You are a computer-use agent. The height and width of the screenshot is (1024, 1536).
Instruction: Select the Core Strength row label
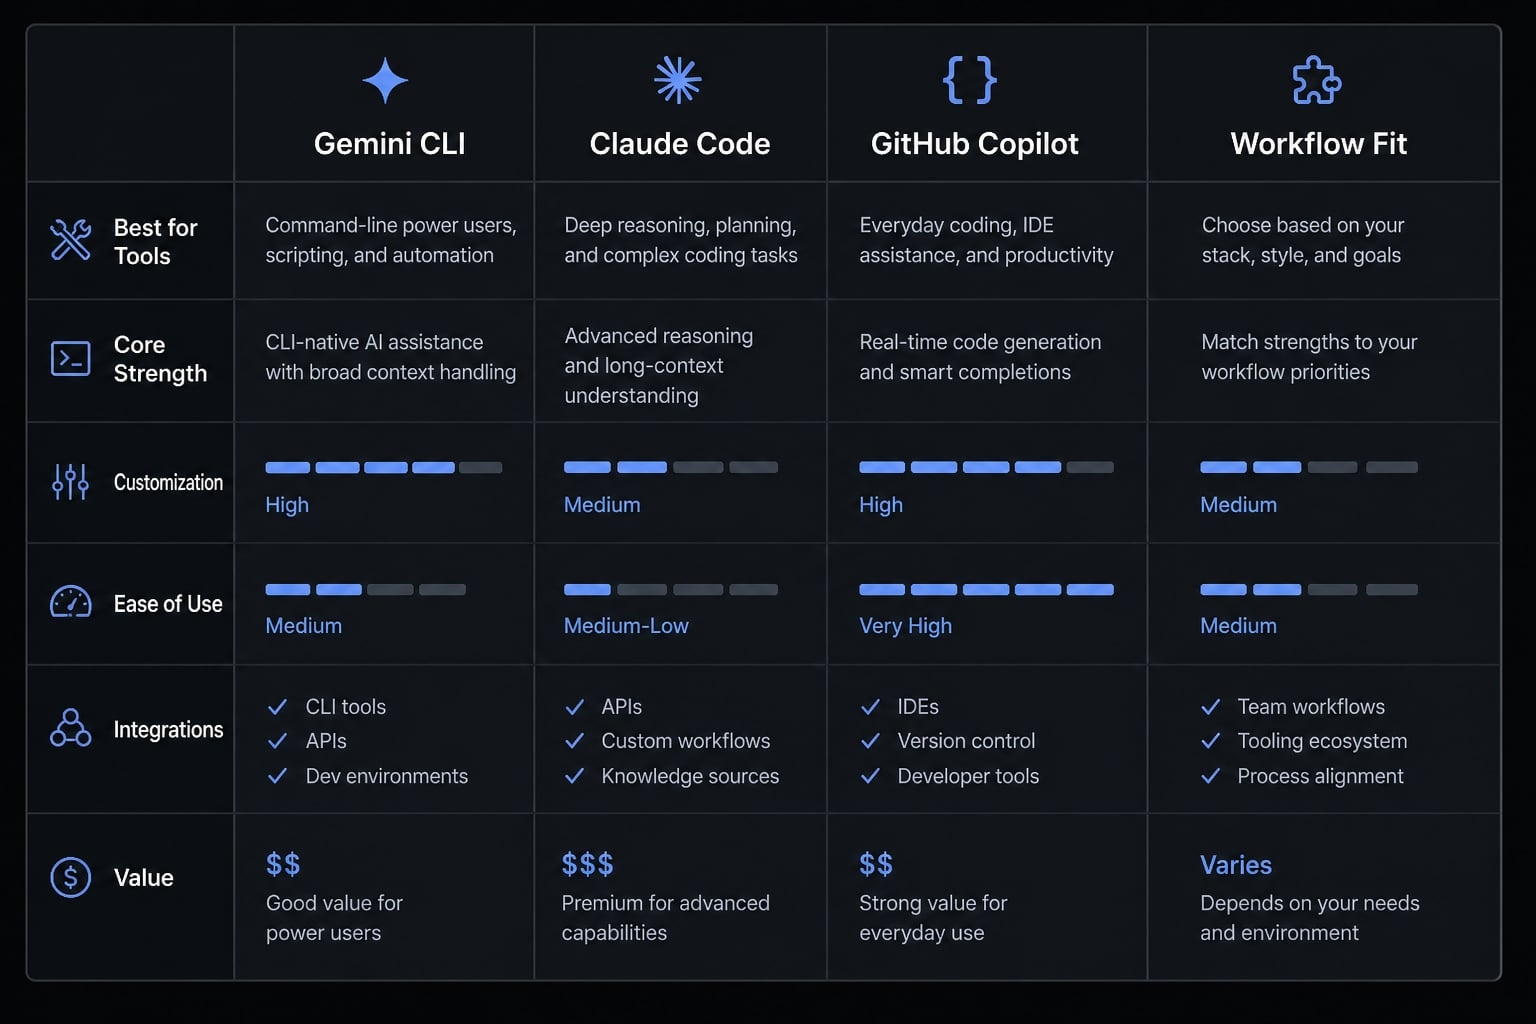click(161, 358)
